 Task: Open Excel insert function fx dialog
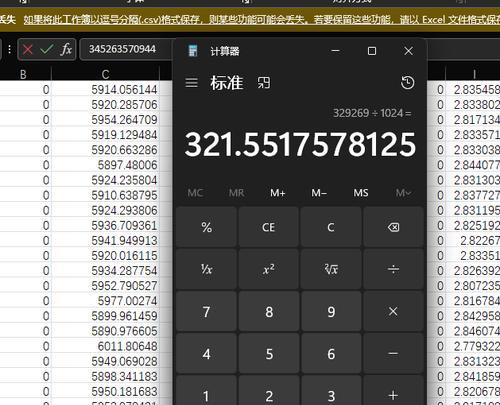click(66, 50)
